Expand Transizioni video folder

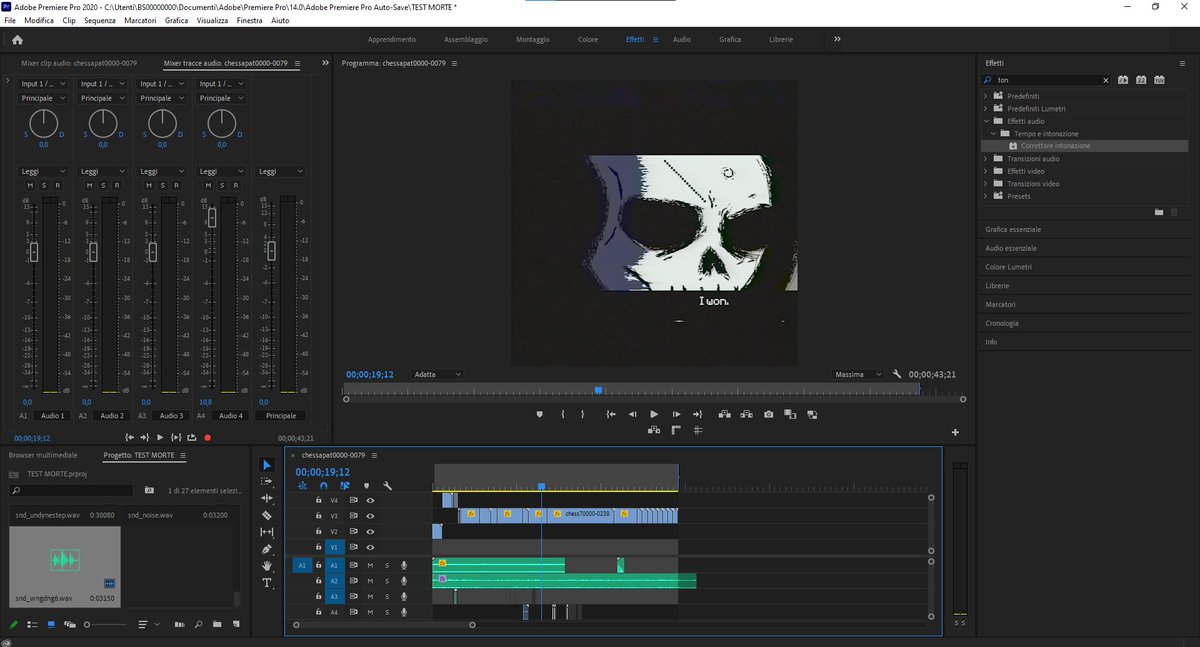pos(986,183)
